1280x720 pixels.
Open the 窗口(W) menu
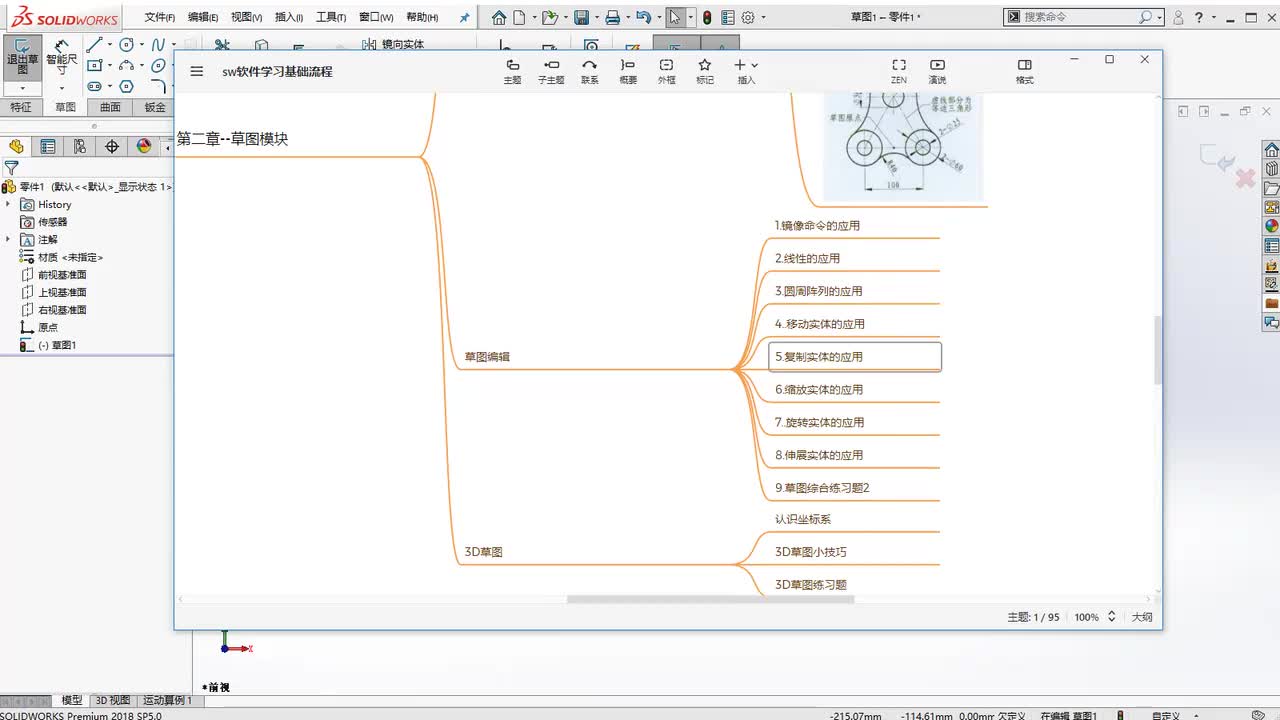[x=376, y=17]
